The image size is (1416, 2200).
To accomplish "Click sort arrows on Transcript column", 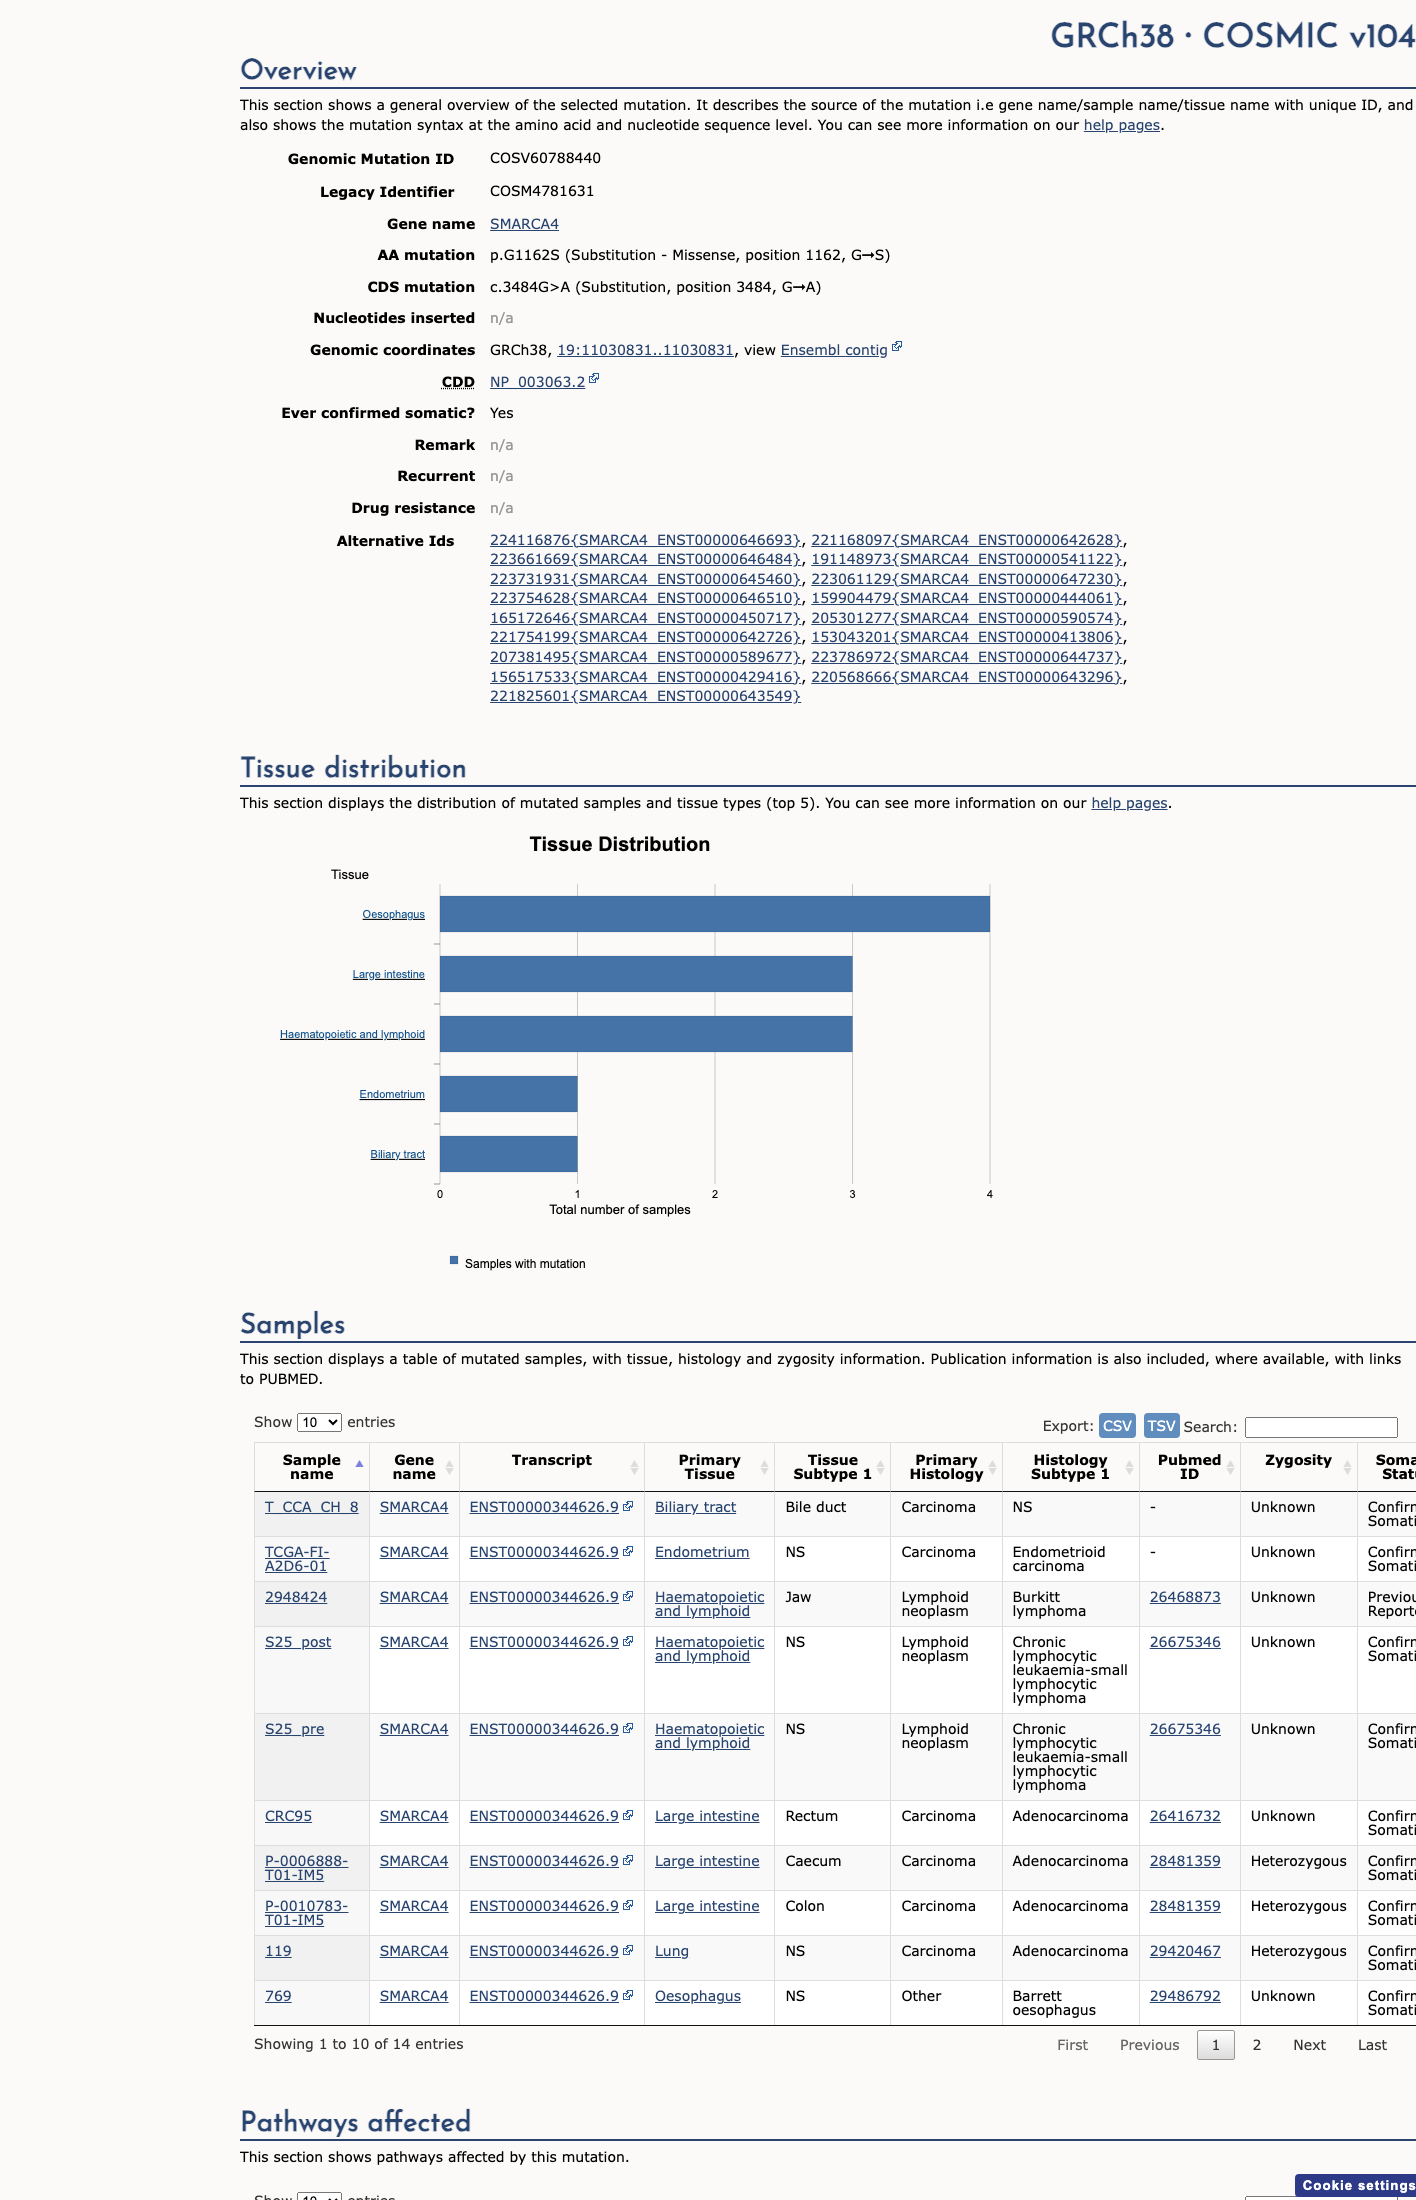I will 634,1467.
